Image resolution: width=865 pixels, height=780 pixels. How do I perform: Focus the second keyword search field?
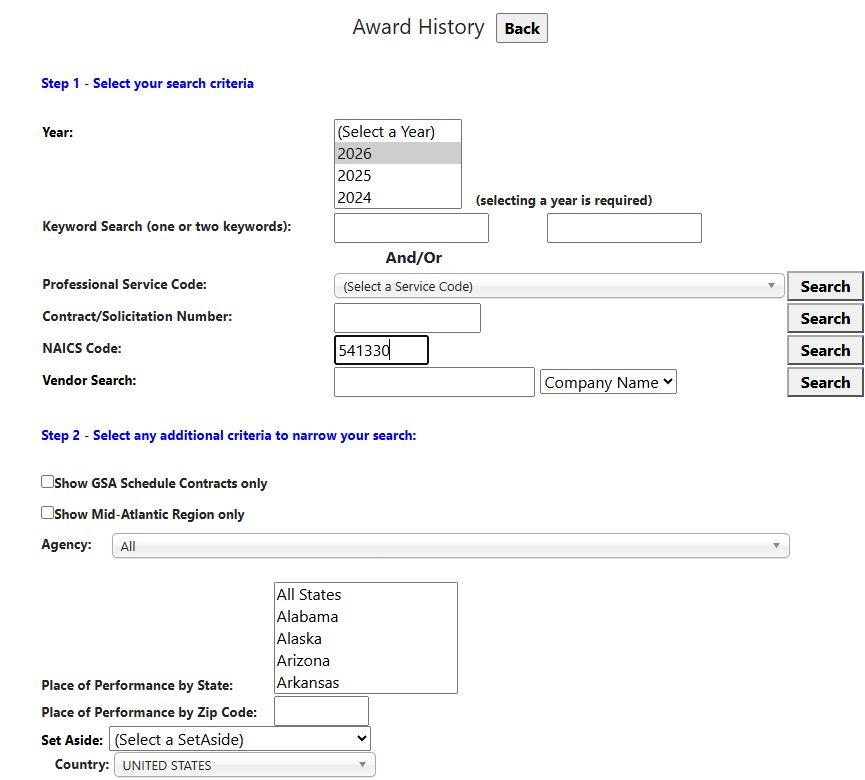point(624,228)
